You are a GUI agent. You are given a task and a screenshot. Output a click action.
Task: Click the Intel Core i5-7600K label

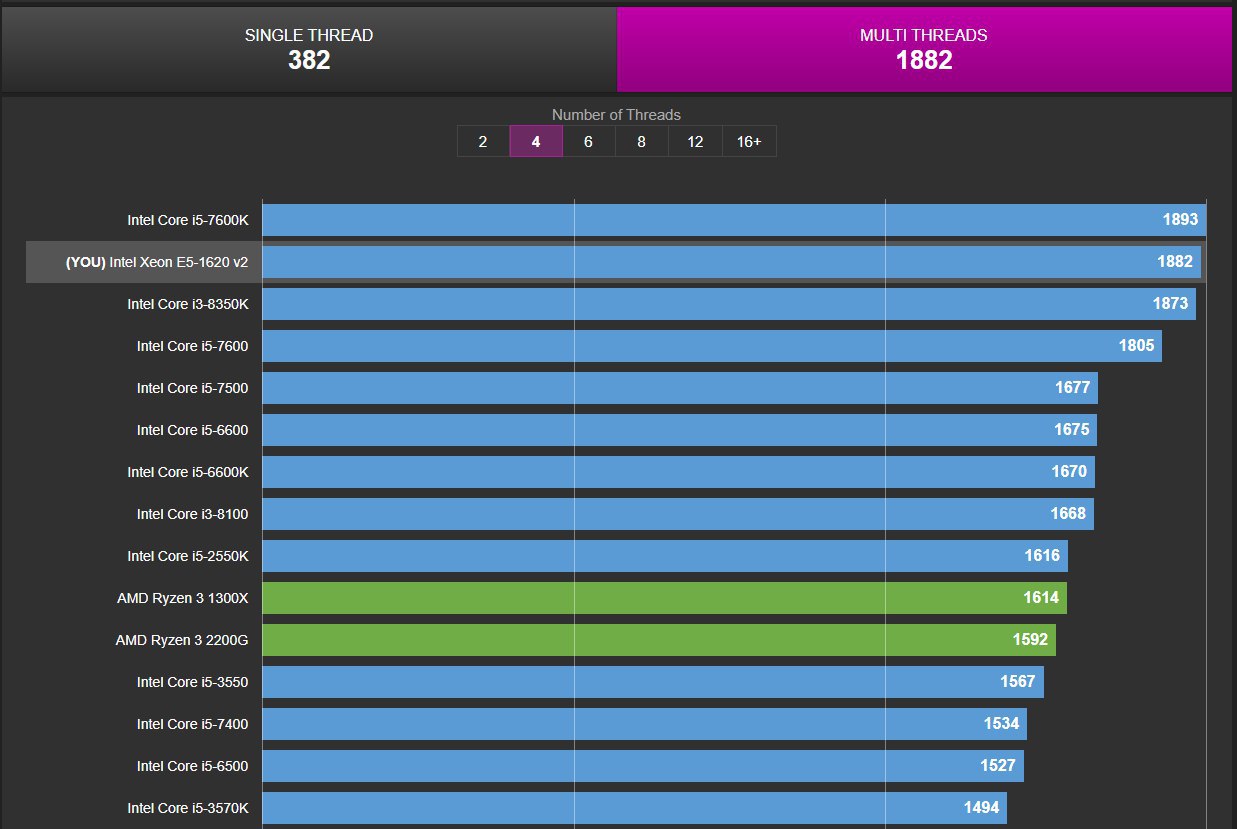pyautogui.click(x=187, y=220)
